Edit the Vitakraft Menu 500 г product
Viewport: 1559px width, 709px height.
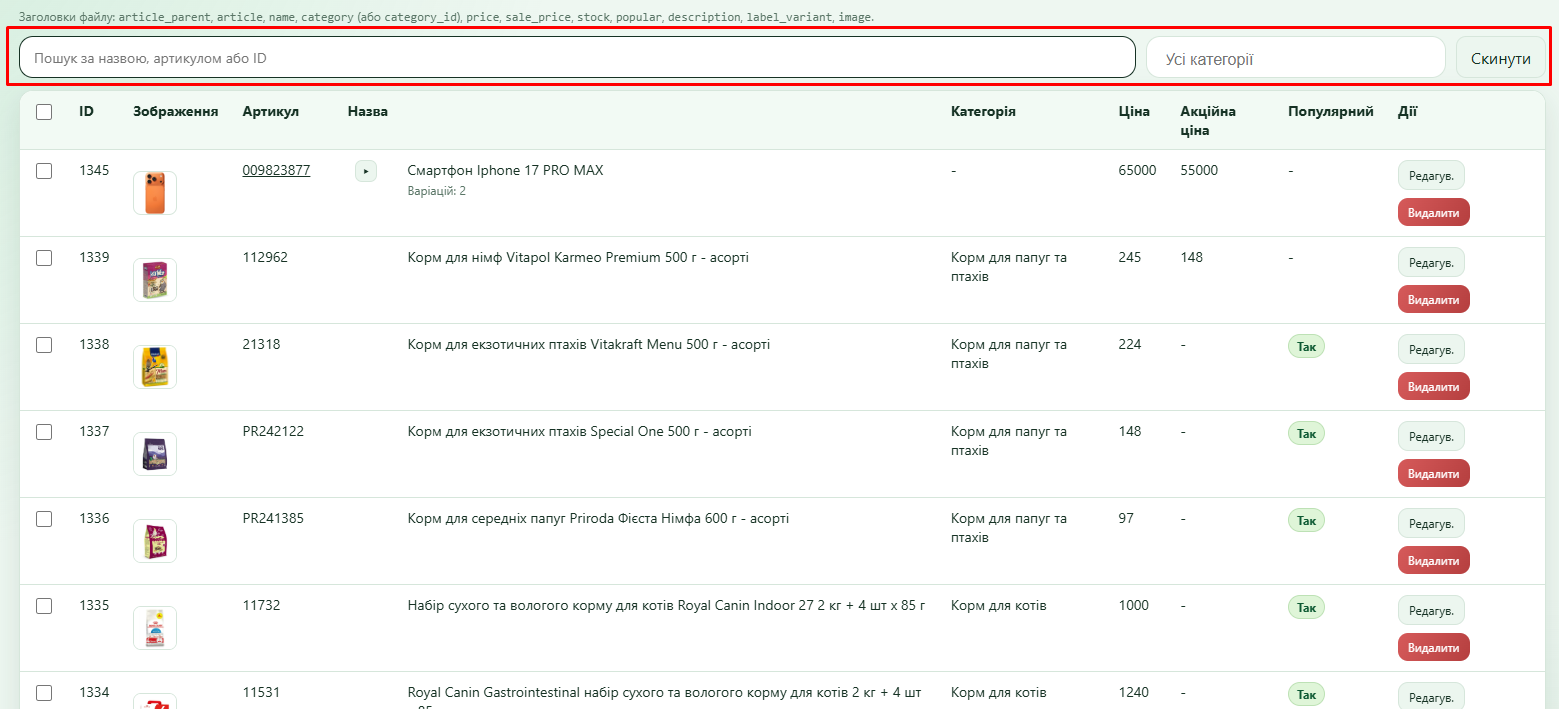1431,350
